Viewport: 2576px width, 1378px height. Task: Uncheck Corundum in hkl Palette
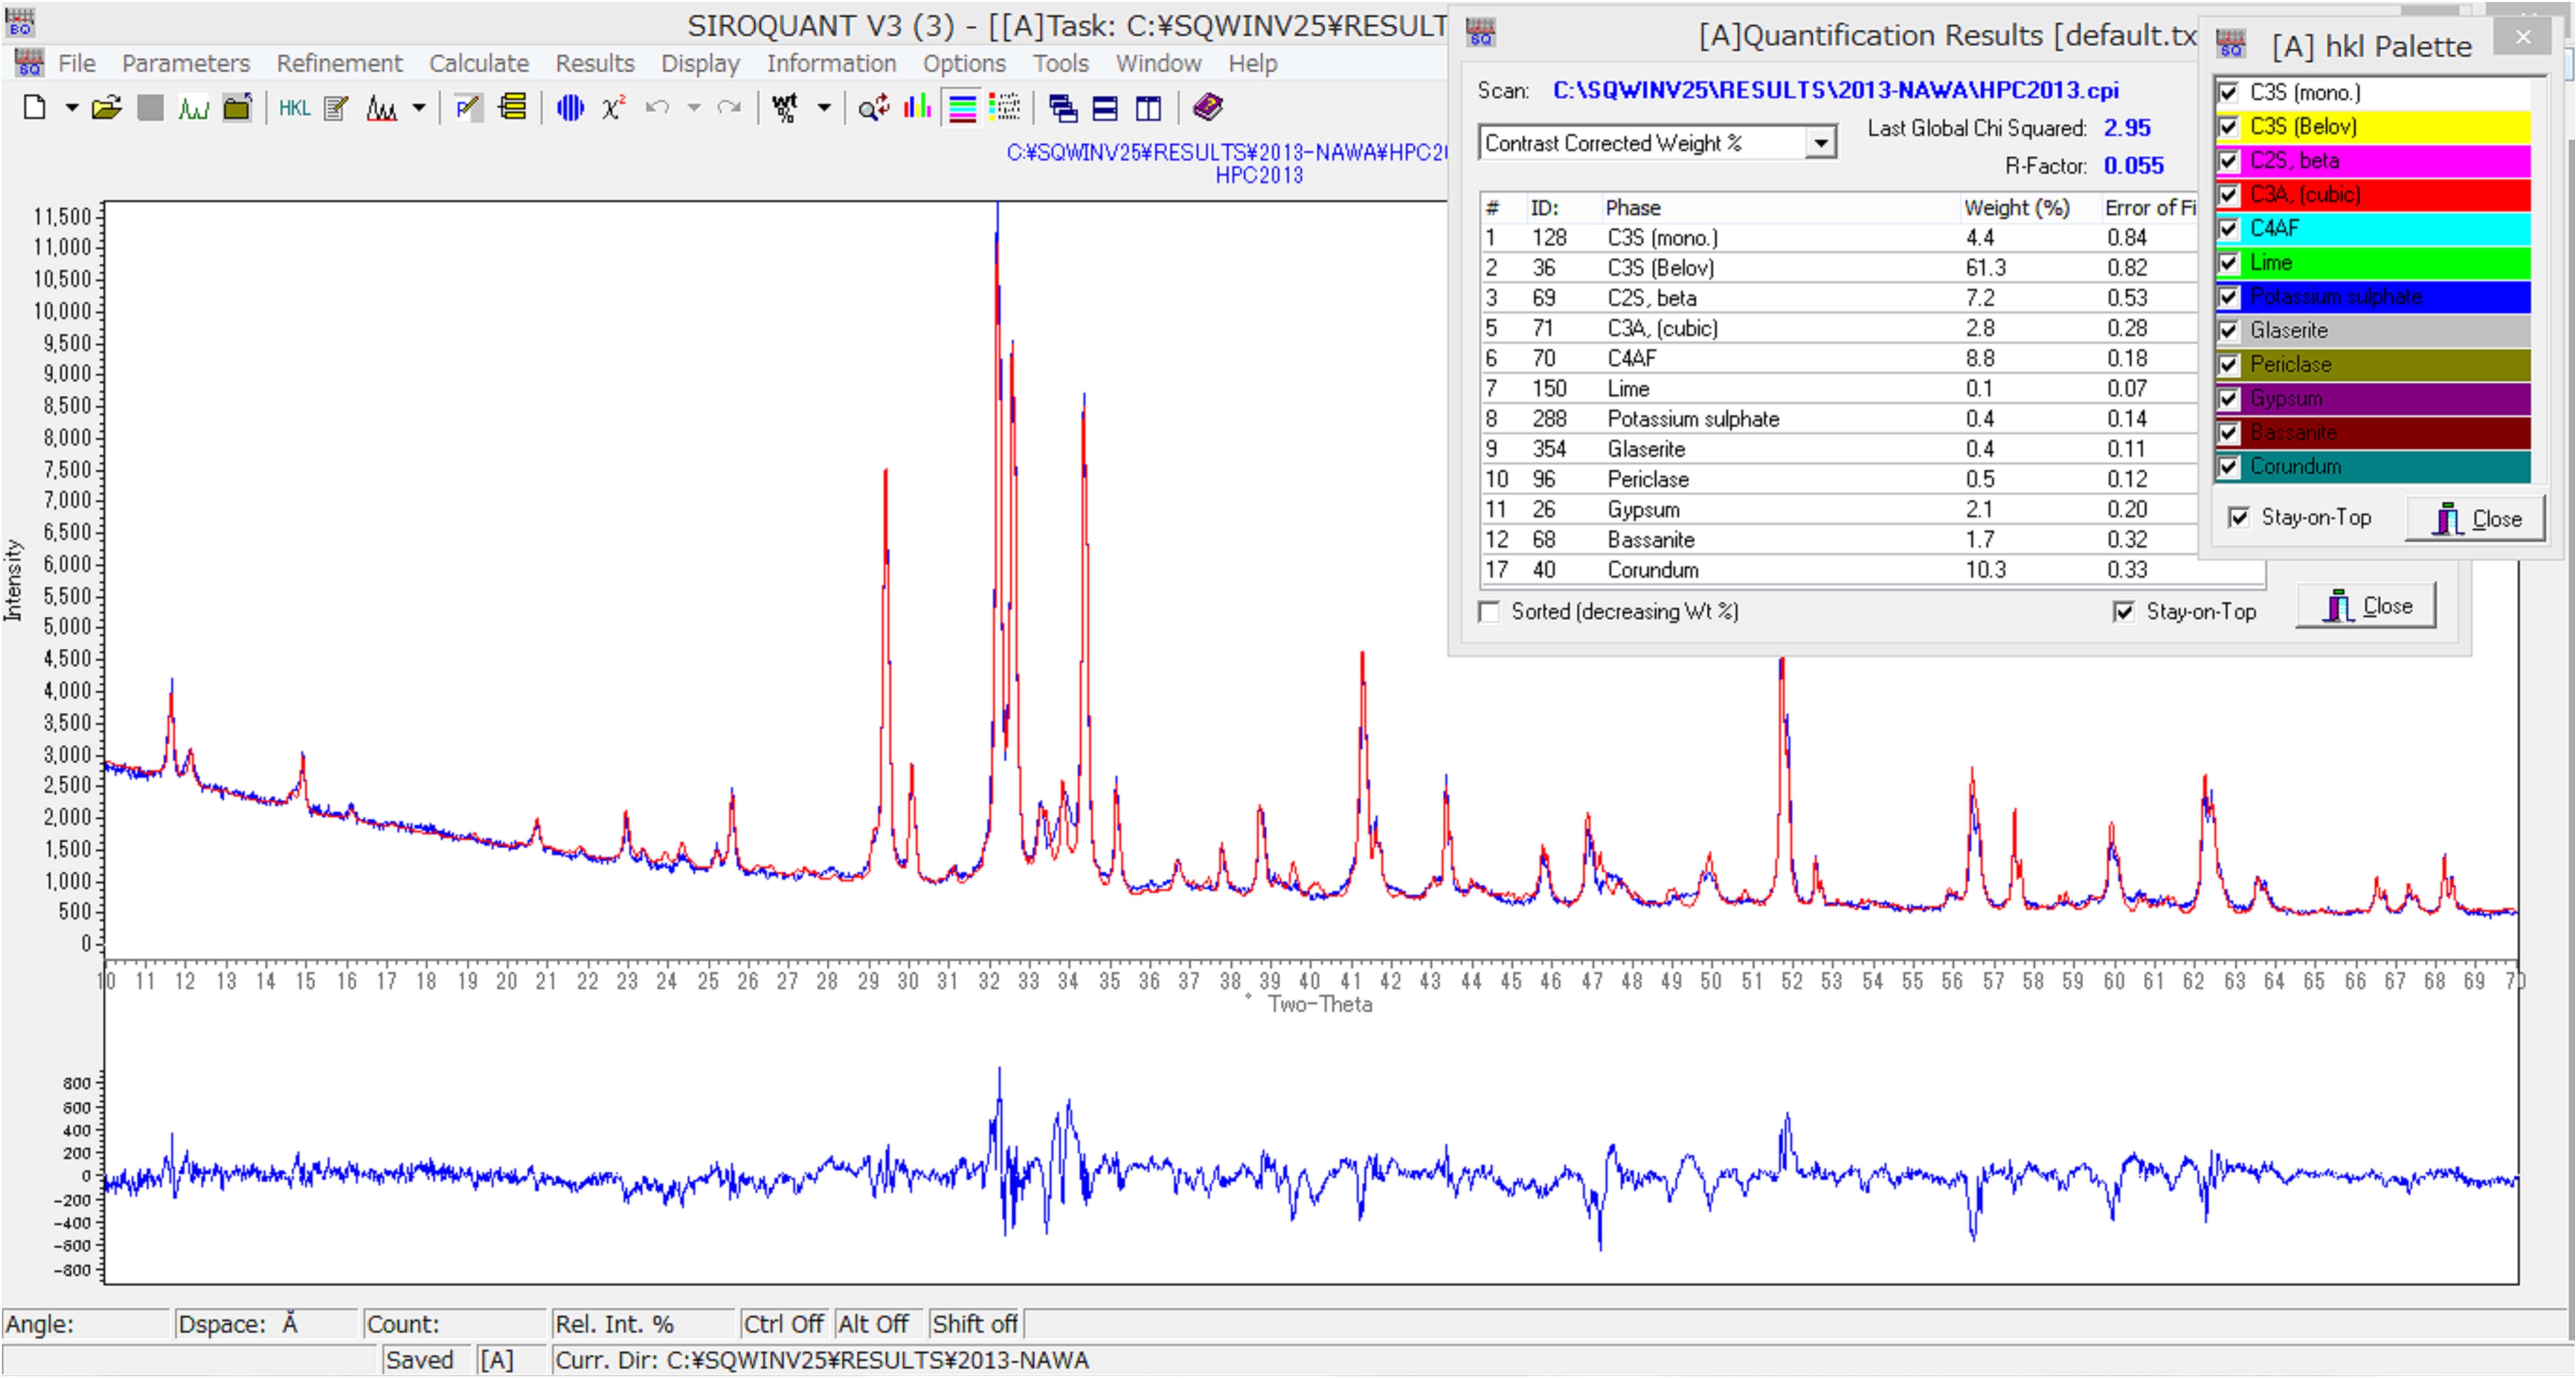coord(2228,467)
